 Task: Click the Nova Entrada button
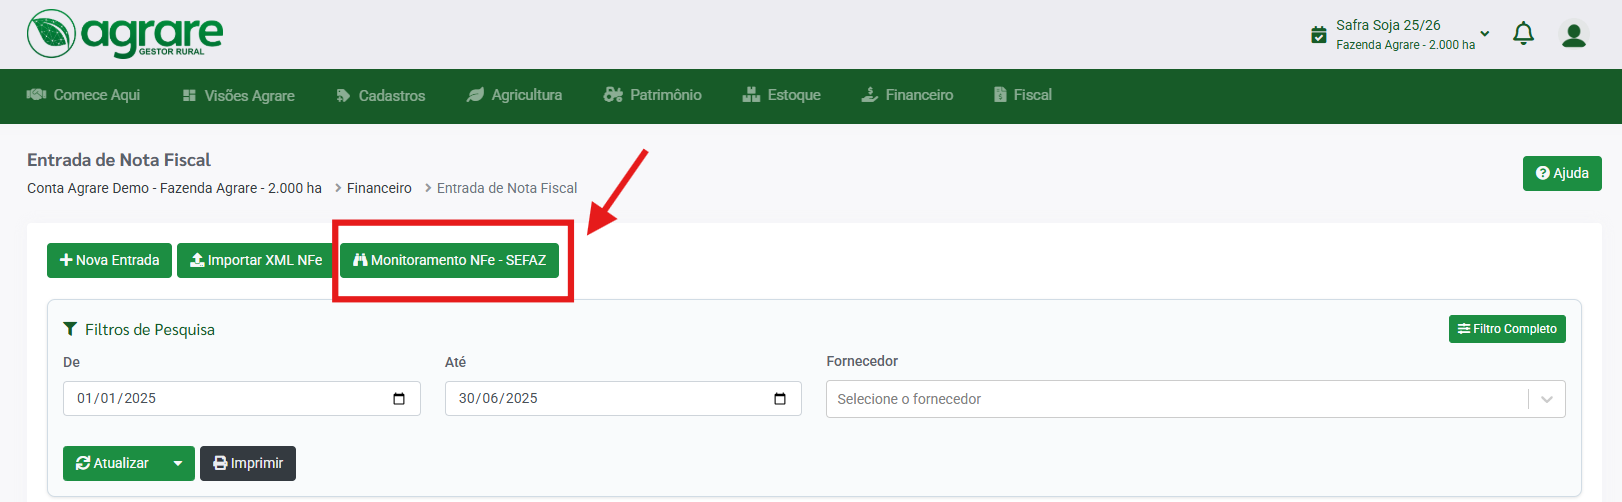[x=110, y=260]
